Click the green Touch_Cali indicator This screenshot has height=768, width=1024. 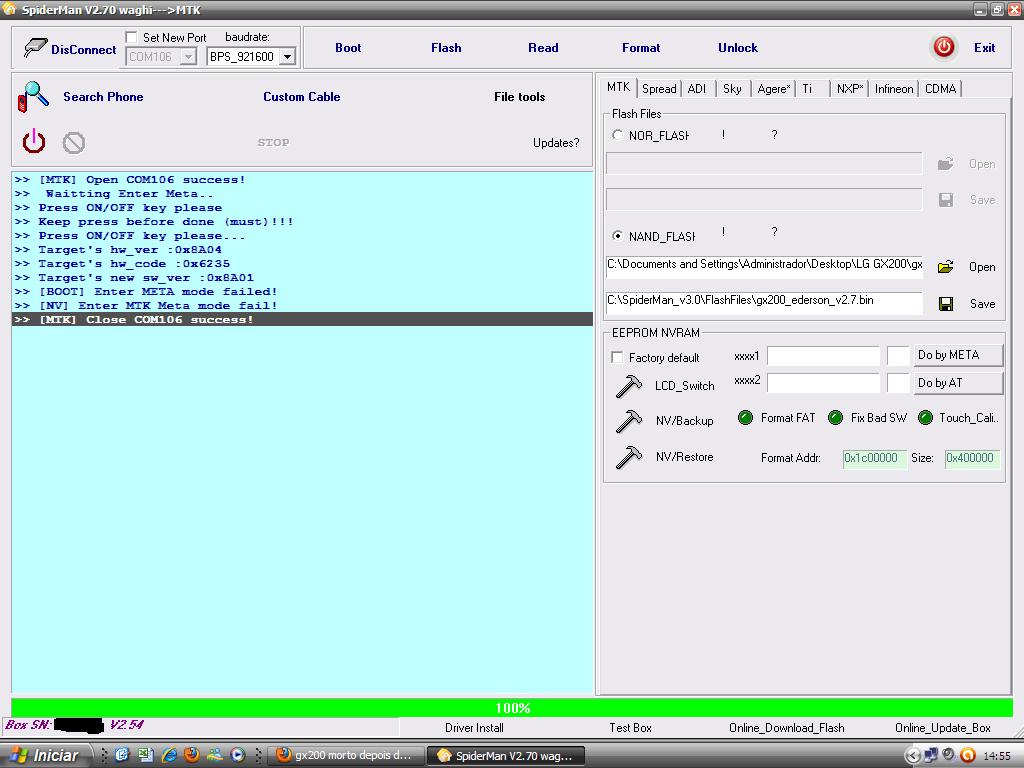coord(925,418)
